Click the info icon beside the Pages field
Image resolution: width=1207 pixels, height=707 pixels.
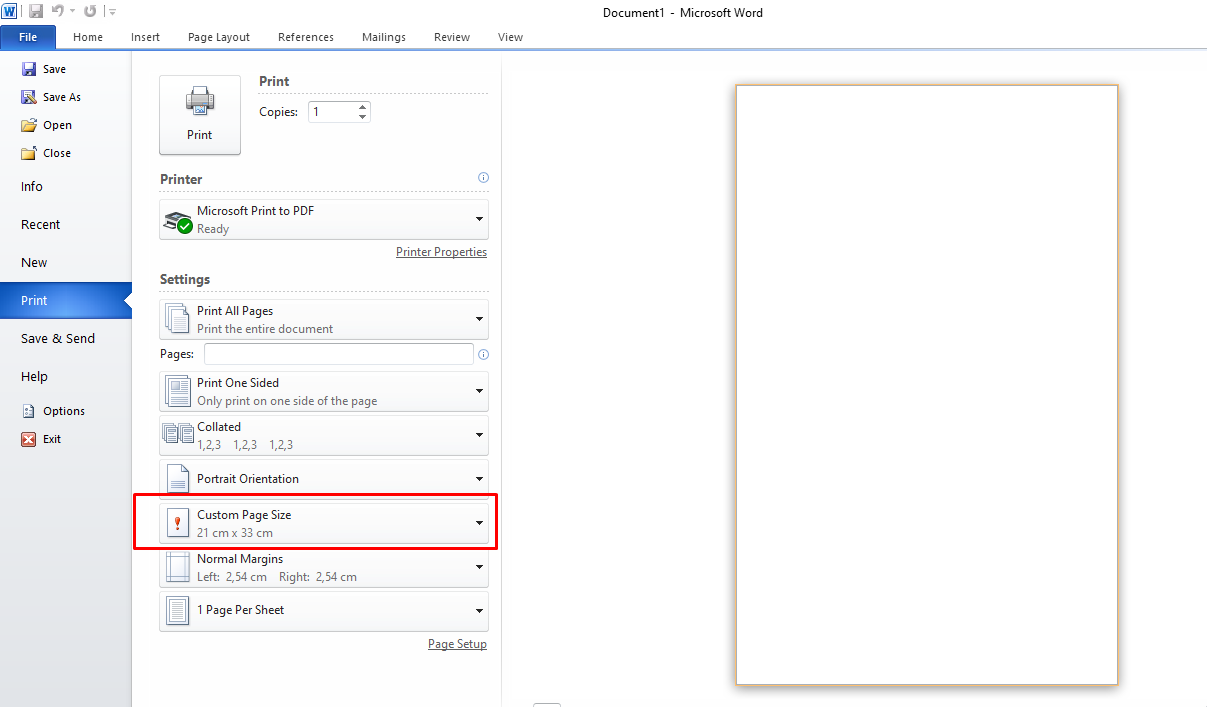click(x=483, y=354)
